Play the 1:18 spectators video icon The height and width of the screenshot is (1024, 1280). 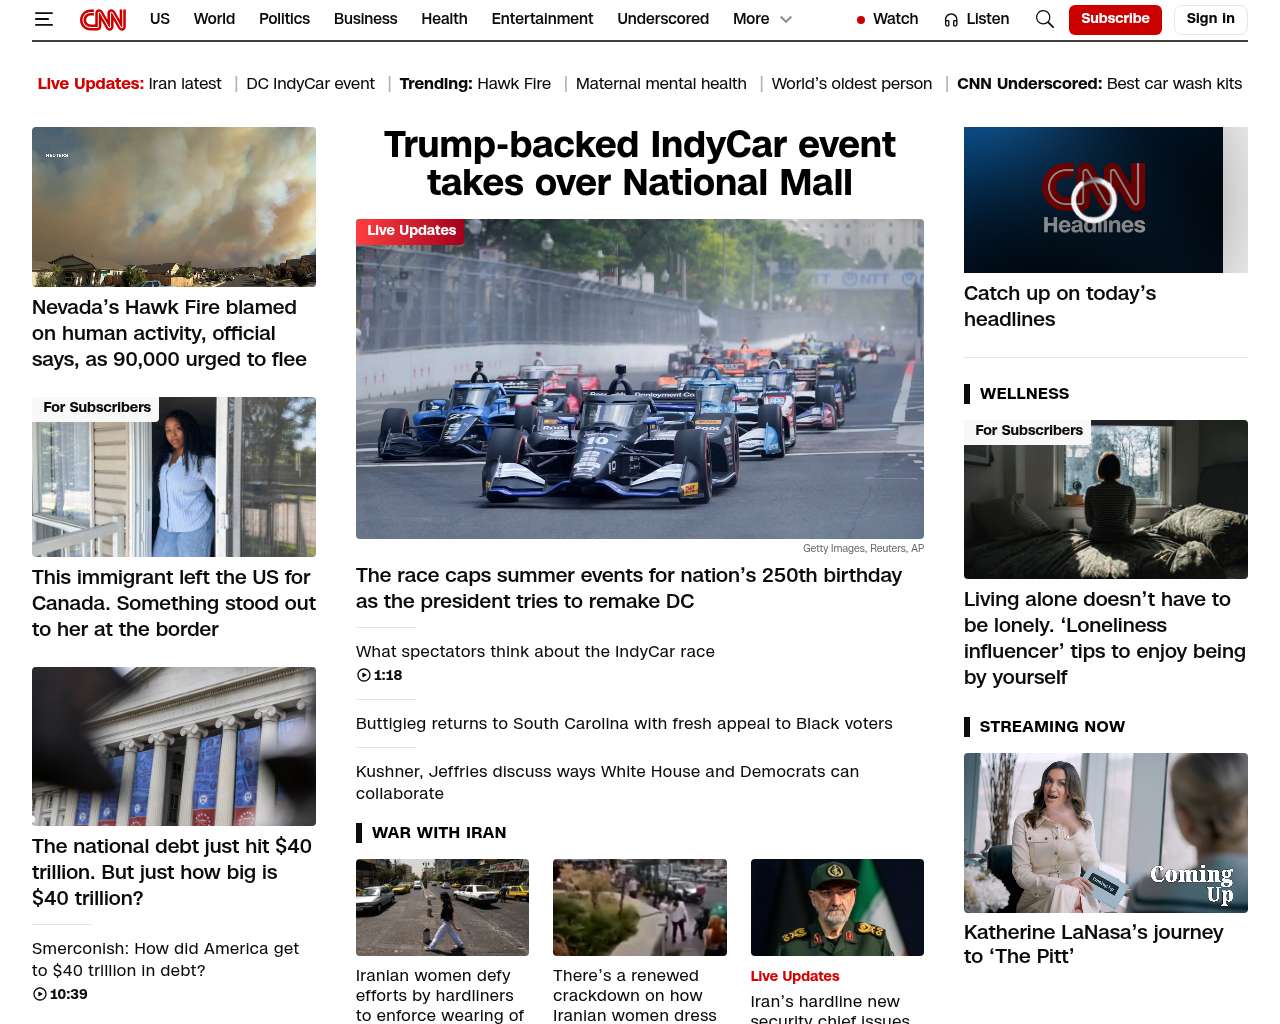(x=364, y=675)
